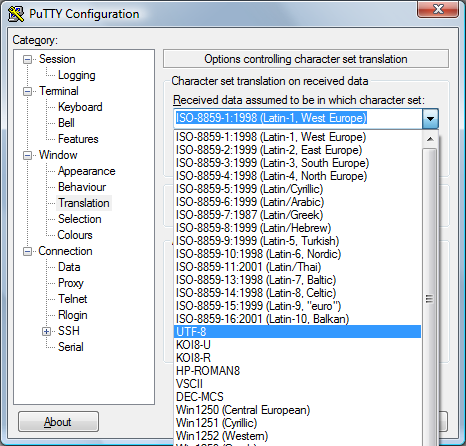Choose ISO-8859-3:1999 Latin-3 South Europe
Viewport: 466px width, 446px height.
coord(297,163)
